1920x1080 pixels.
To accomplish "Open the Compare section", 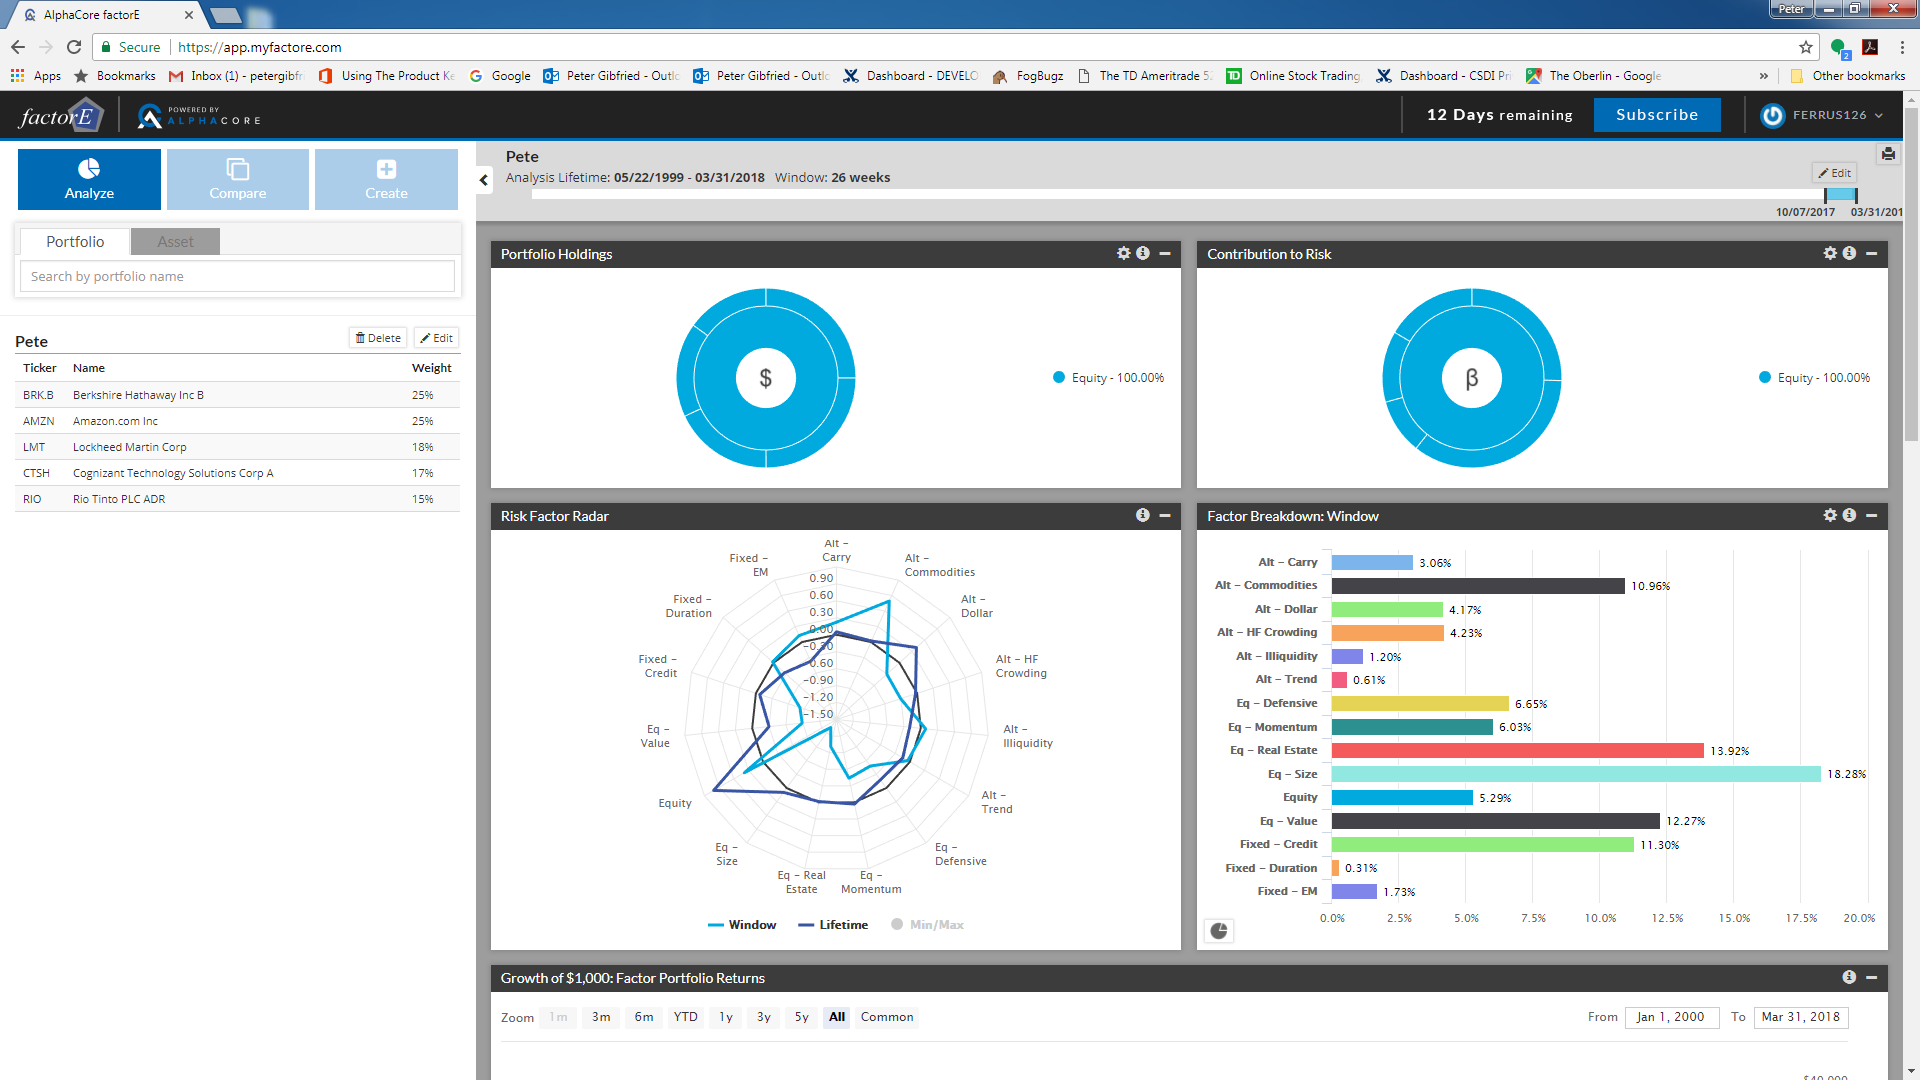I will [237, 180].
